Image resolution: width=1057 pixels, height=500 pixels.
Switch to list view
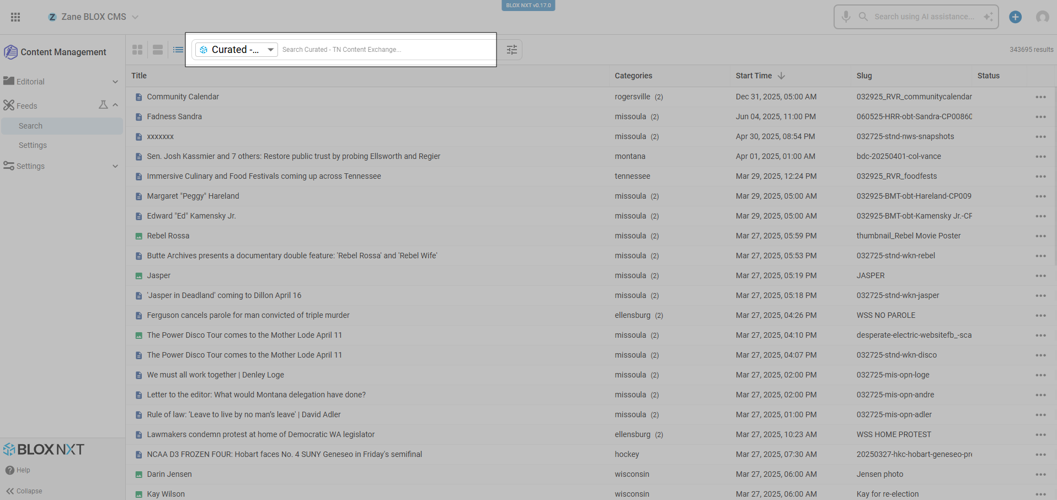click(178, 49)
